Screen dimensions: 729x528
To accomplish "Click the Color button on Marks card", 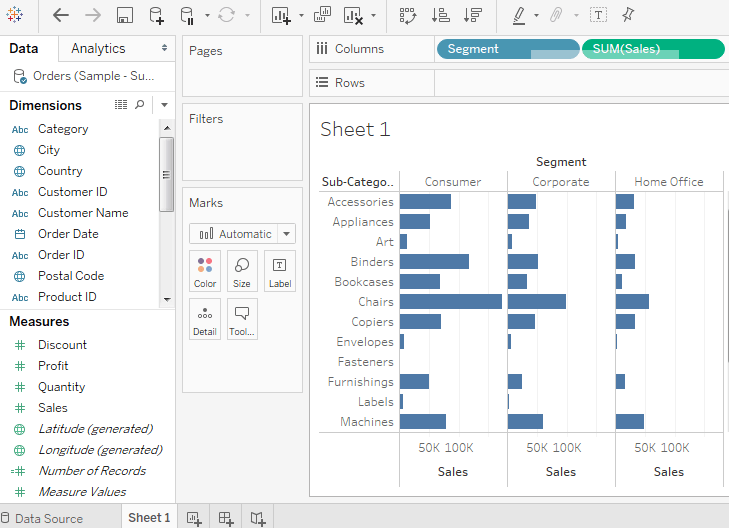I will coord(205,271).
